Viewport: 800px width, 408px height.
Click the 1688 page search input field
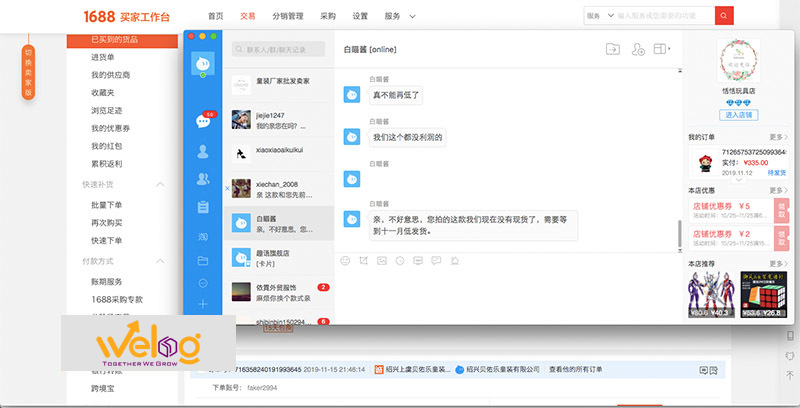[665, 16]
